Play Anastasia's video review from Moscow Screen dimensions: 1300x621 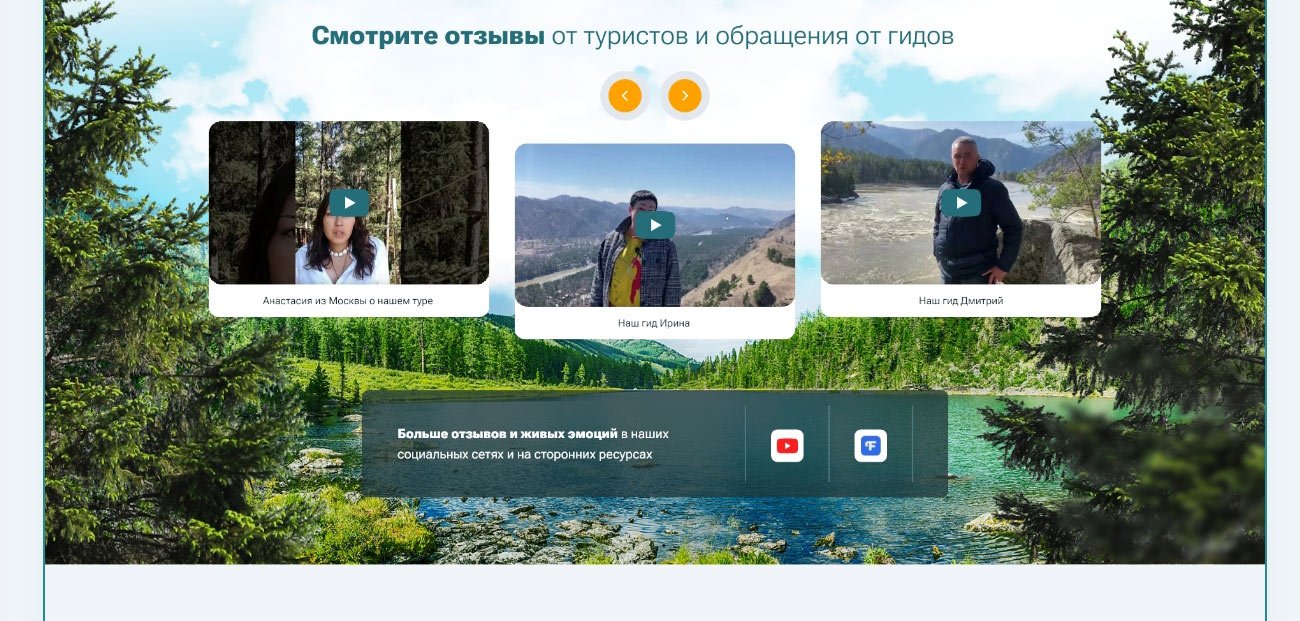click(349, 203)
